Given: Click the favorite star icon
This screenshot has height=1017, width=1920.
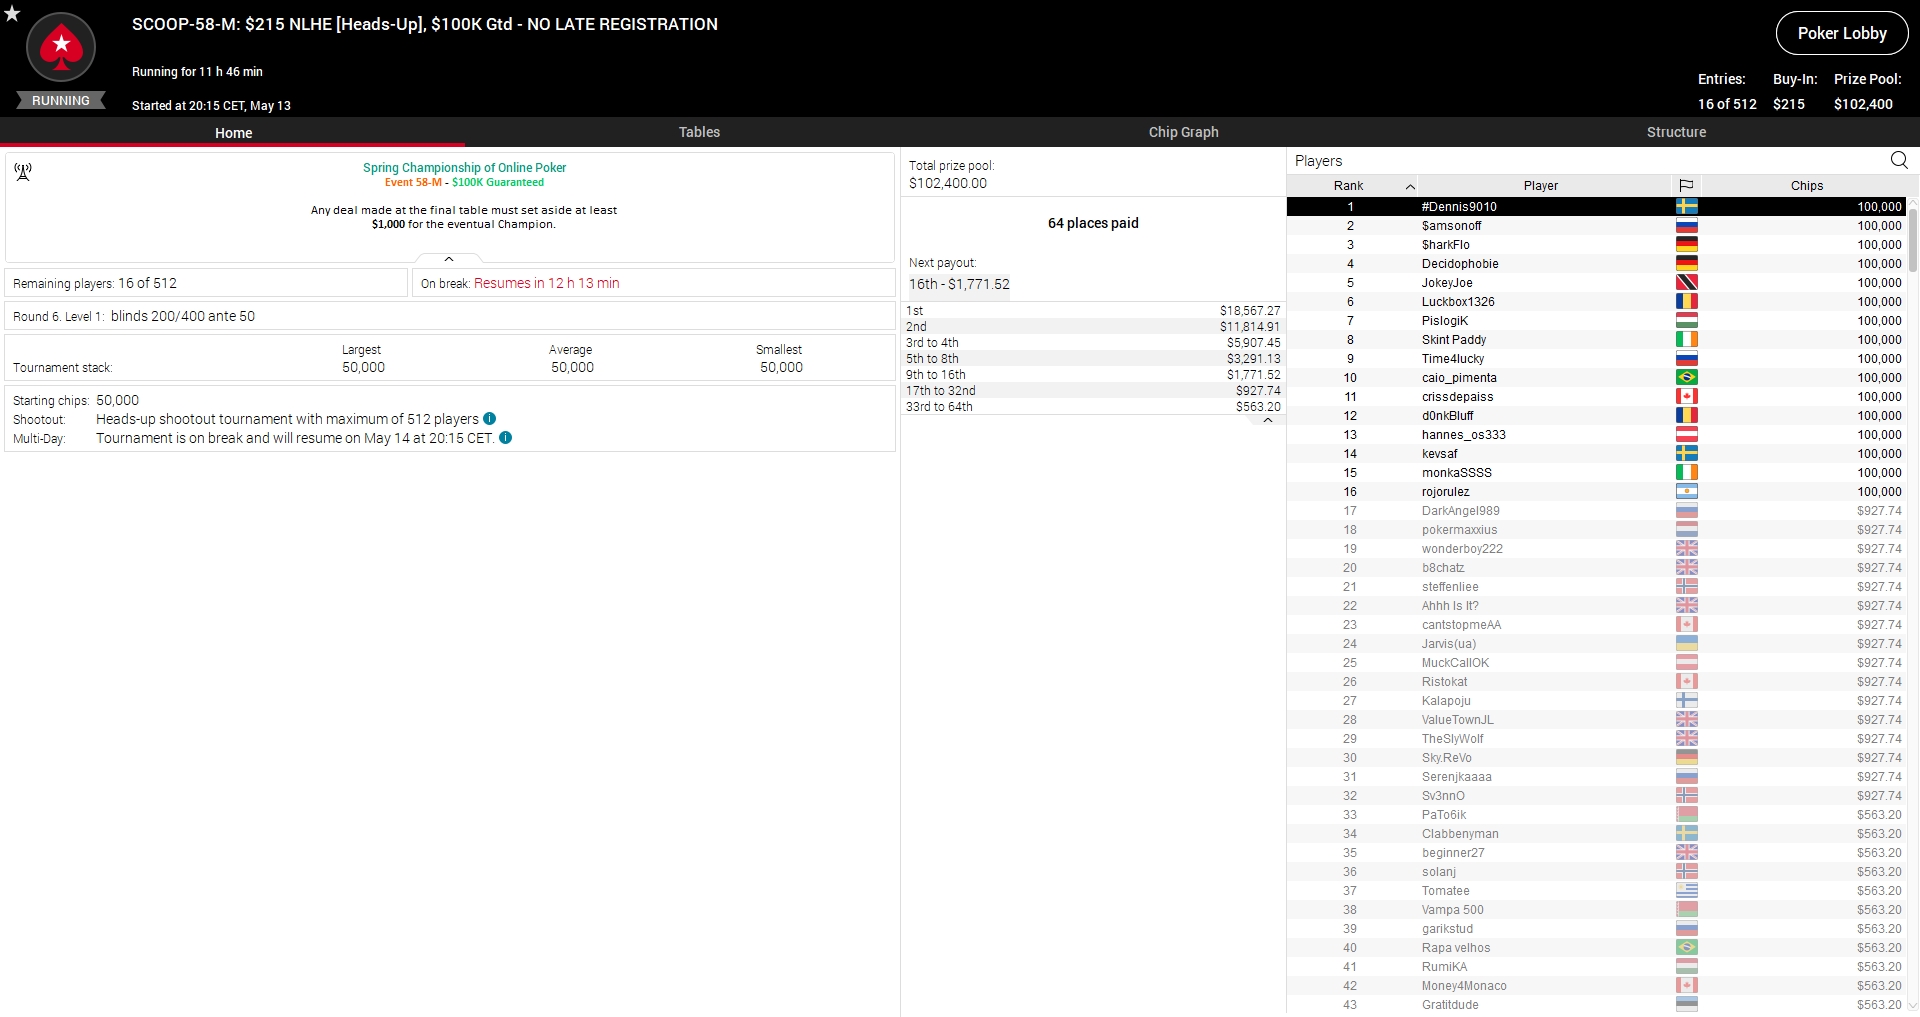Looking at the screenshot, I should [12, 13].
